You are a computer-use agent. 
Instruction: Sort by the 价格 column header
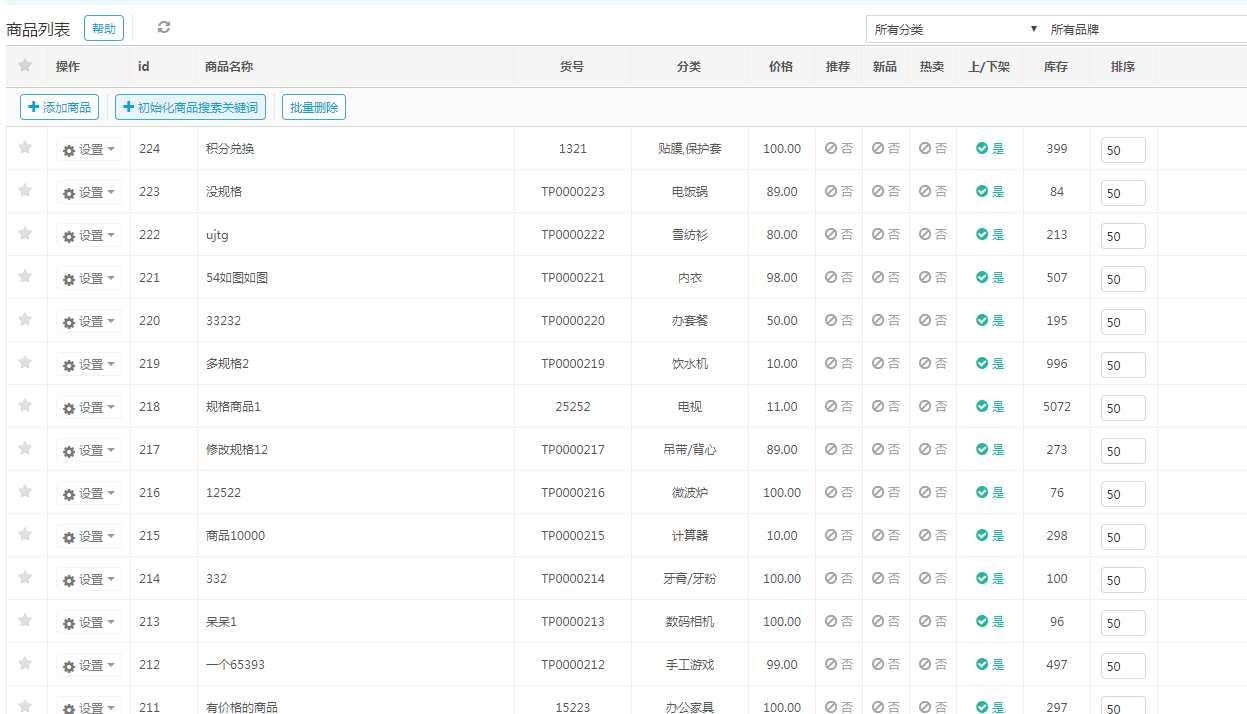coord(781,67)
